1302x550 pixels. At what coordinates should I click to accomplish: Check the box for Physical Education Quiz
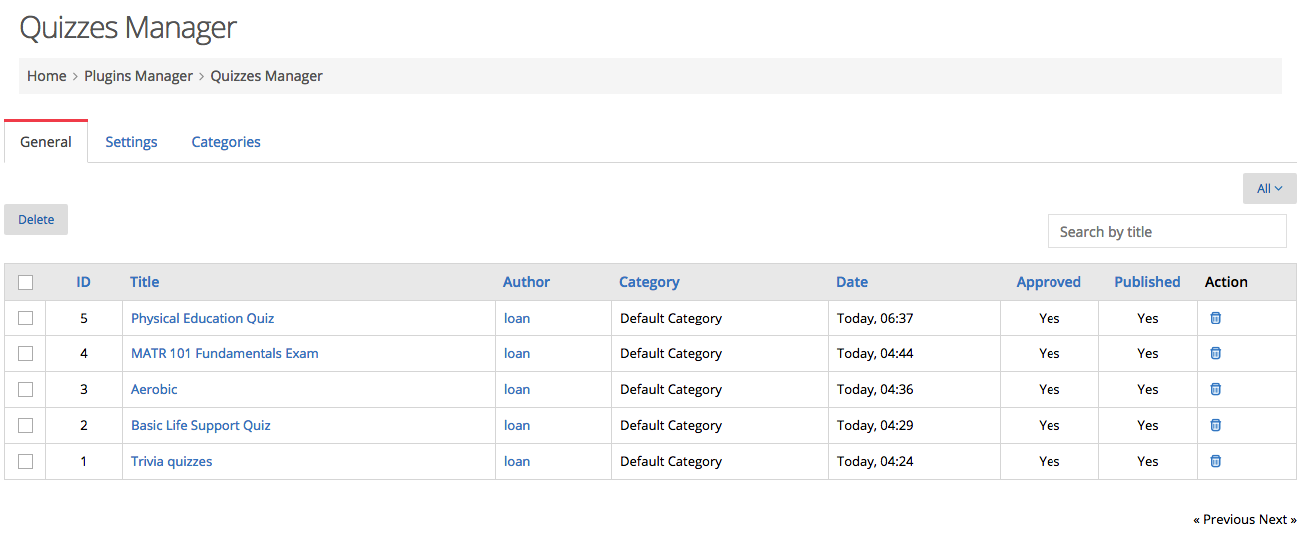(26, 318)
